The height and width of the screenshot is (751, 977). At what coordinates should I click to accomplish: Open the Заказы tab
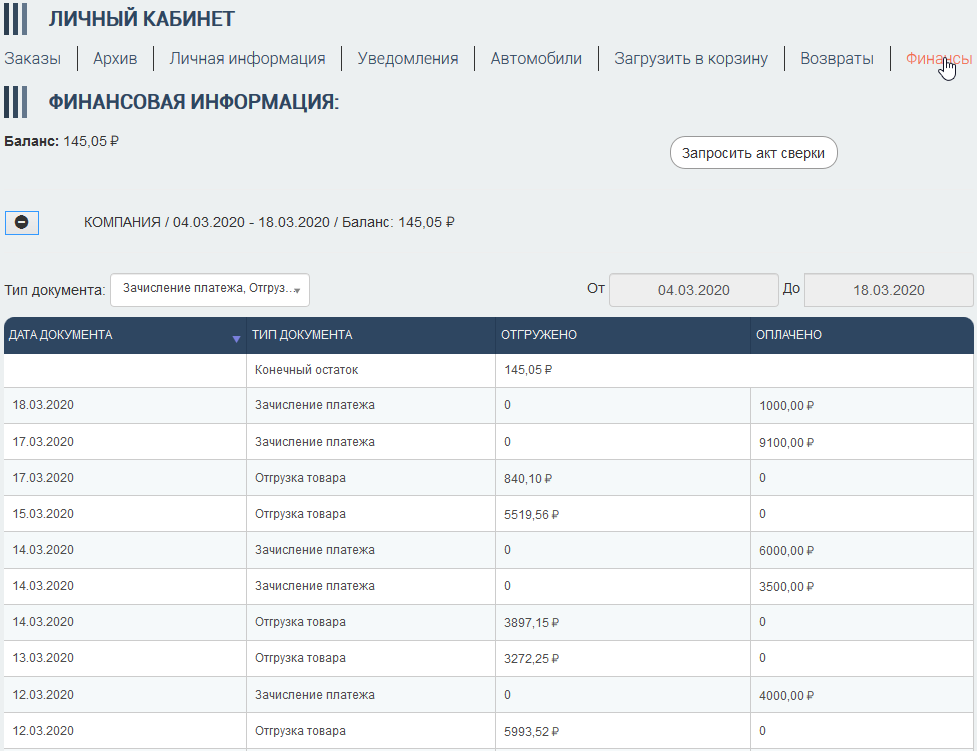pyautogui.click(x=32, y=59)
